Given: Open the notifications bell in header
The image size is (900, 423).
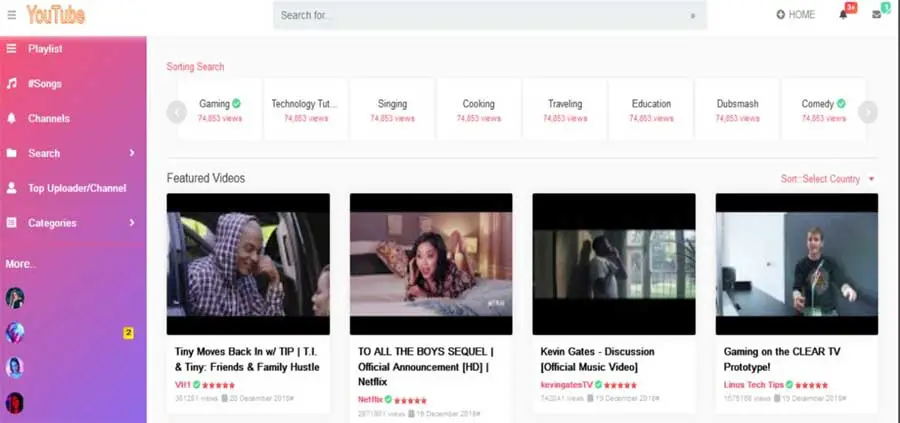Looking at the screenshot, I should point(843,15).
